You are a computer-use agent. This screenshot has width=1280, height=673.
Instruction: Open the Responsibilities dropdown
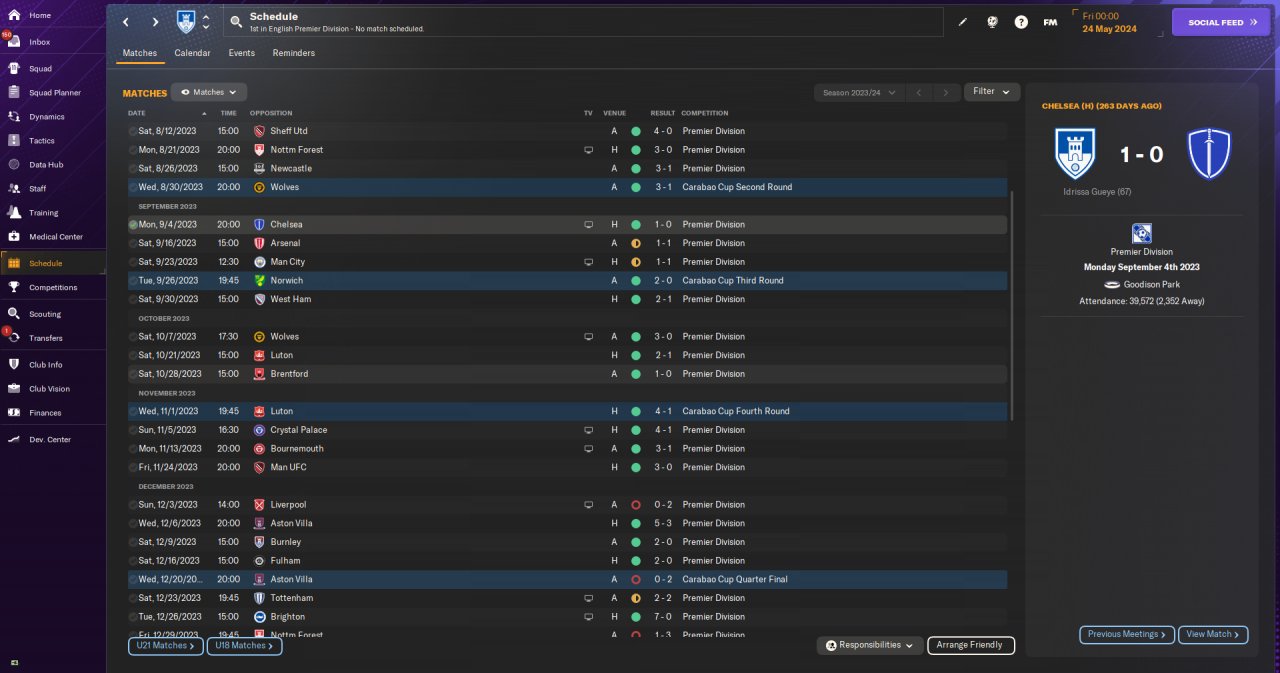click(869, 645)
